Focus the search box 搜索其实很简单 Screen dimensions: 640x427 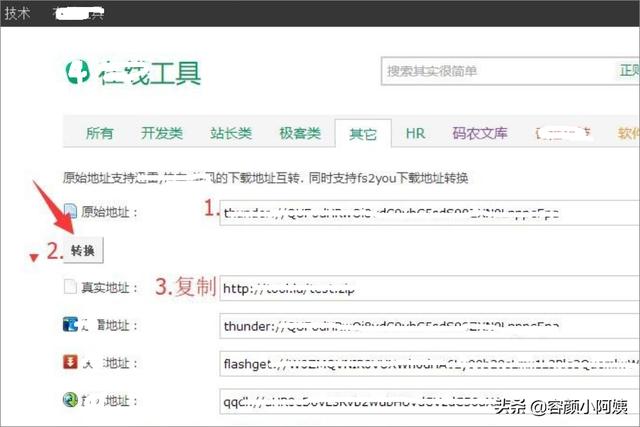click(495, 71)
